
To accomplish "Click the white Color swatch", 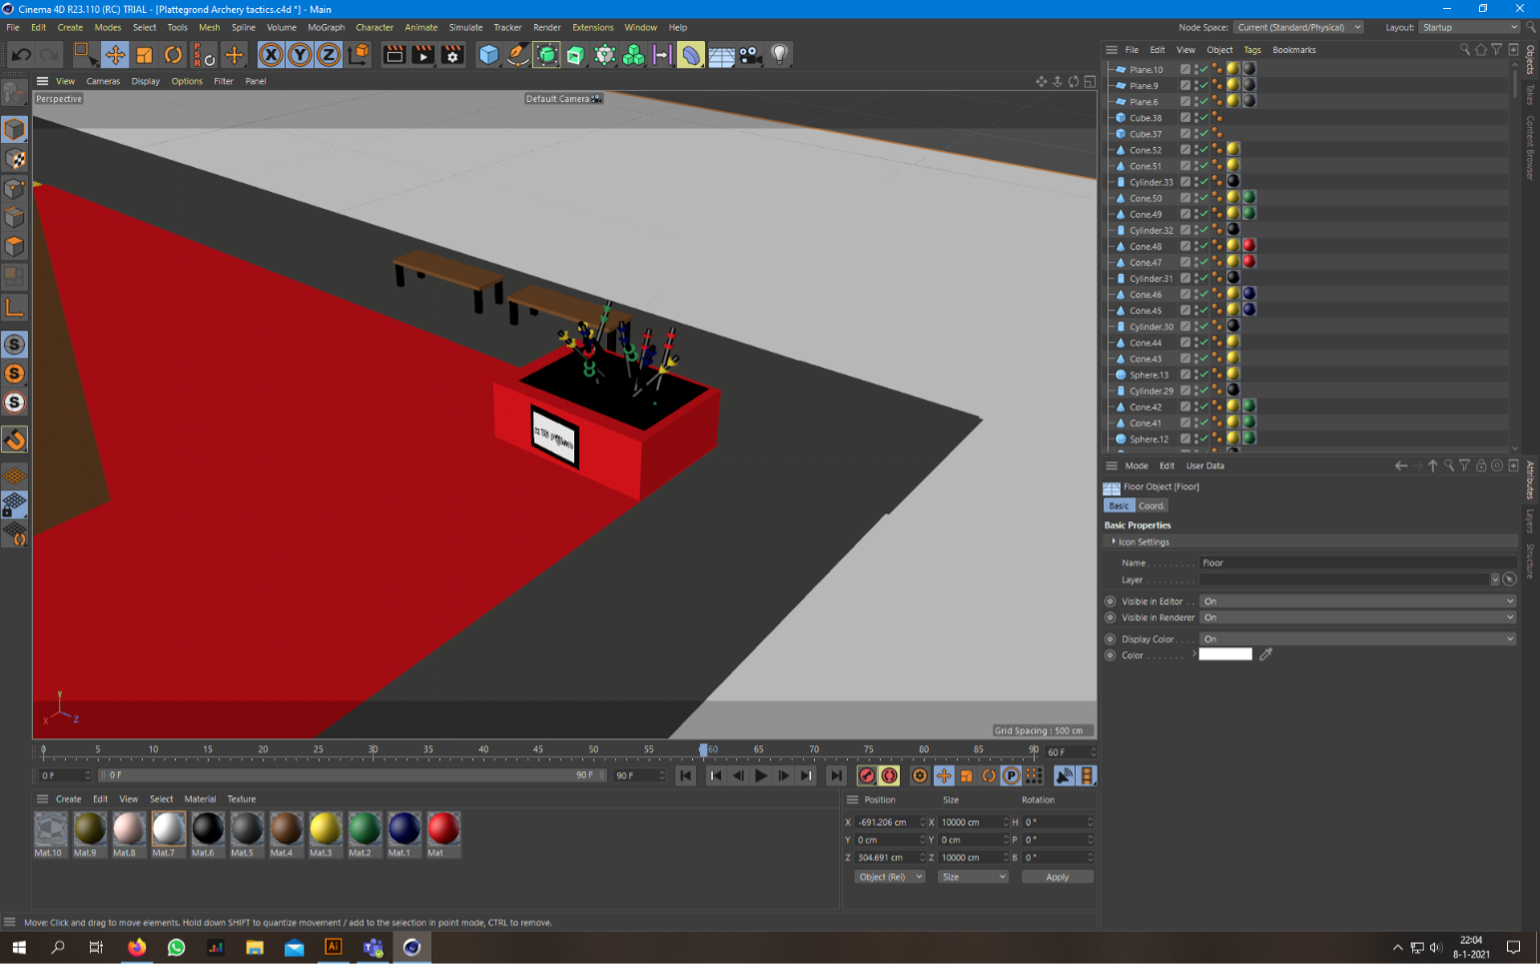I will point(1225,655).
